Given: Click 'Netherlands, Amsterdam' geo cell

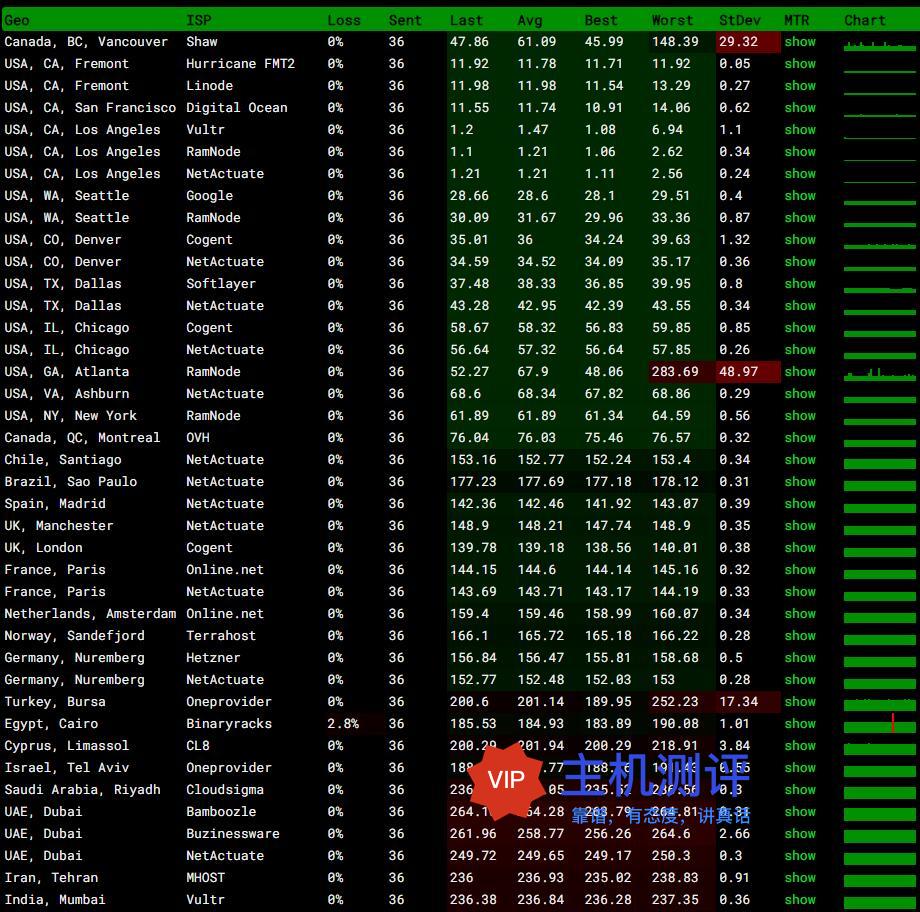Looking at the screenshot, I should [90, 614].
